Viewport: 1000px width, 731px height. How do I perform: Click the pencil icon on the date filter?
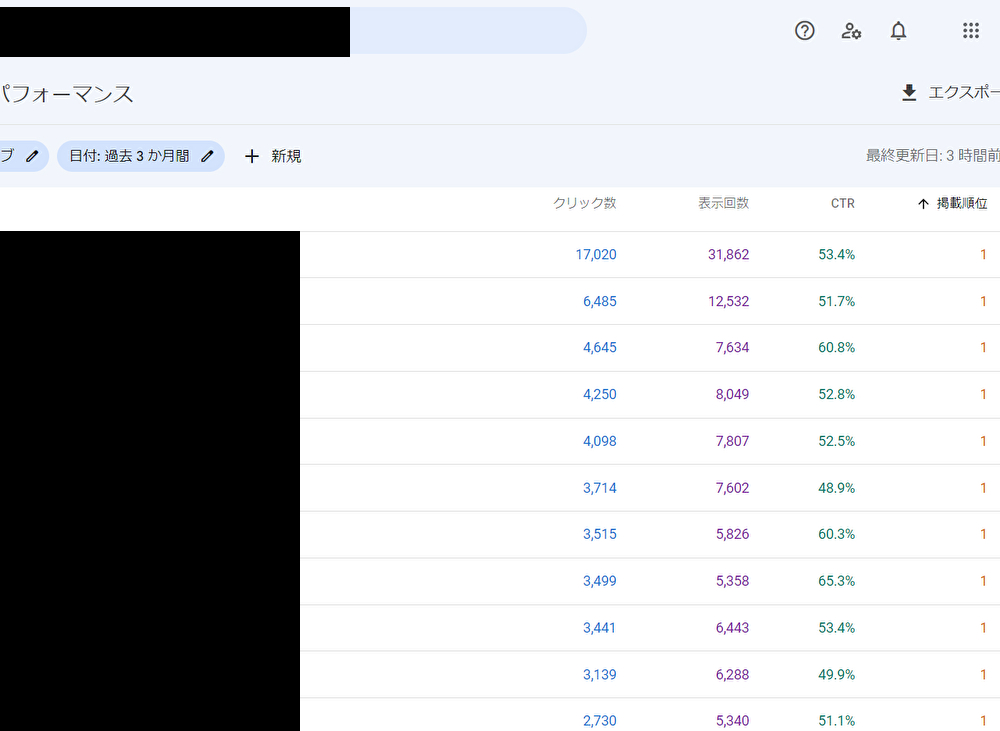click(207, 156)
